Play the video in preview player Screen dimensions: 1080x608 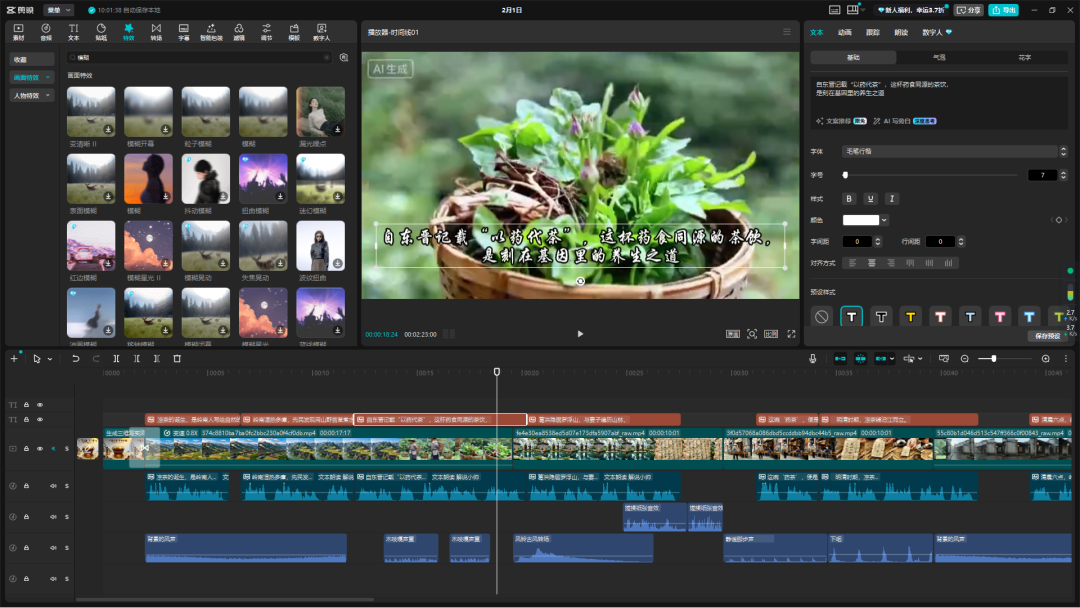581,334
